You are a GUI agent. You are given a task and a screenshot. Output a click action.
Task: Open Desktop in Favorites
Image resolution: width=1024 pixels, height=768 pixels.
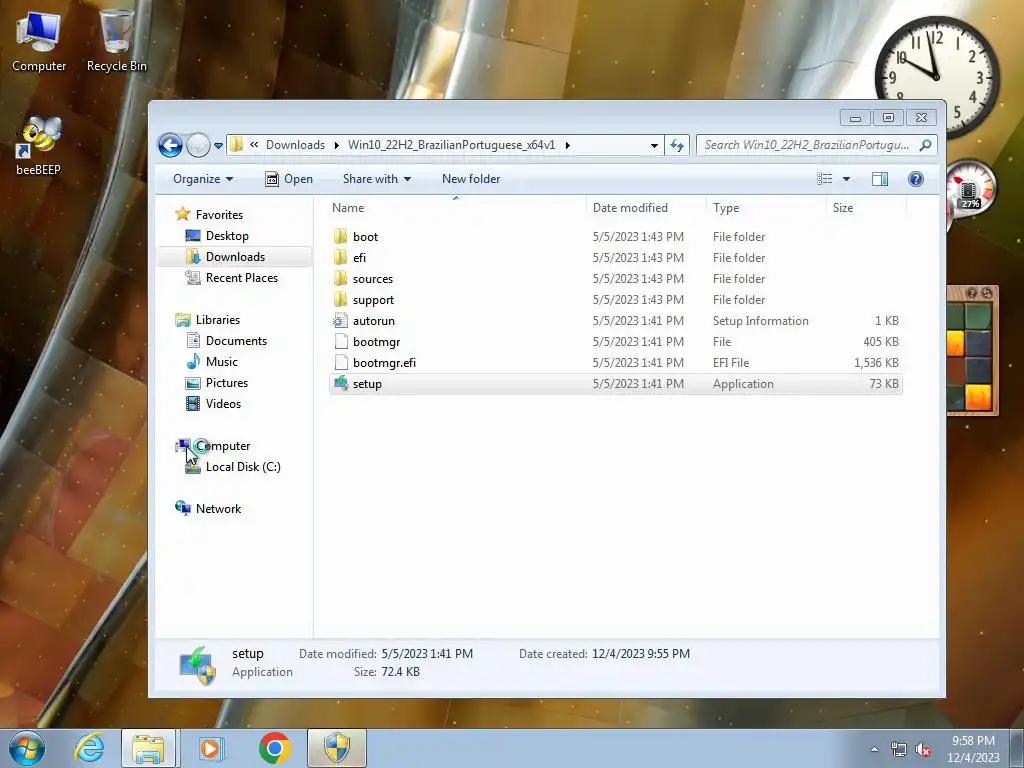(227, 236)
